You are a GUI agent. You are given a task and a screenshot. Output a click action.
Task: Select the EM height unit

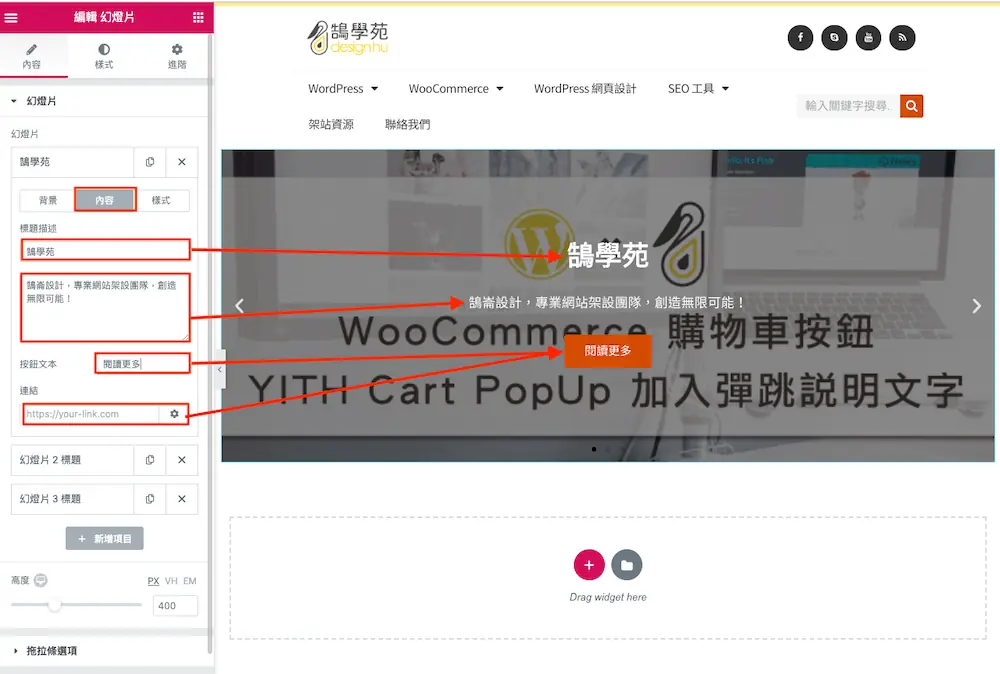point(189,581)
